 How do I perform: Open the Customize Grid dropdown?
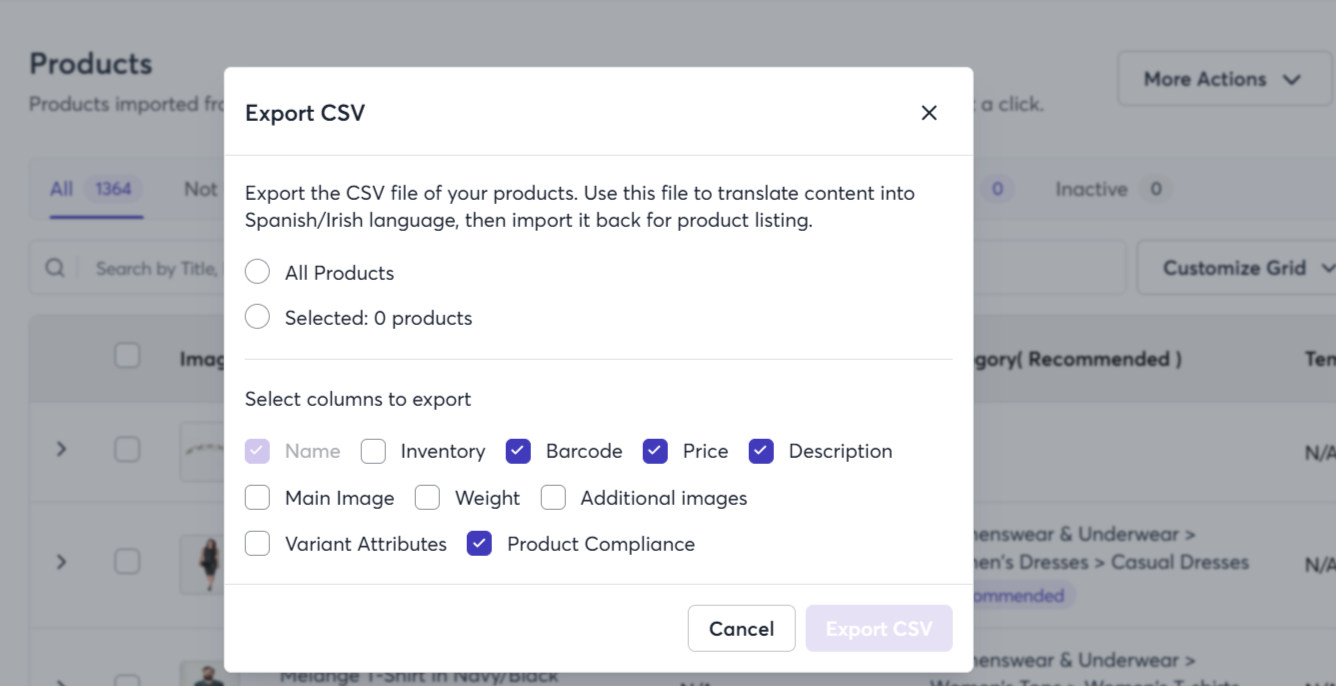pos(1236,268)
